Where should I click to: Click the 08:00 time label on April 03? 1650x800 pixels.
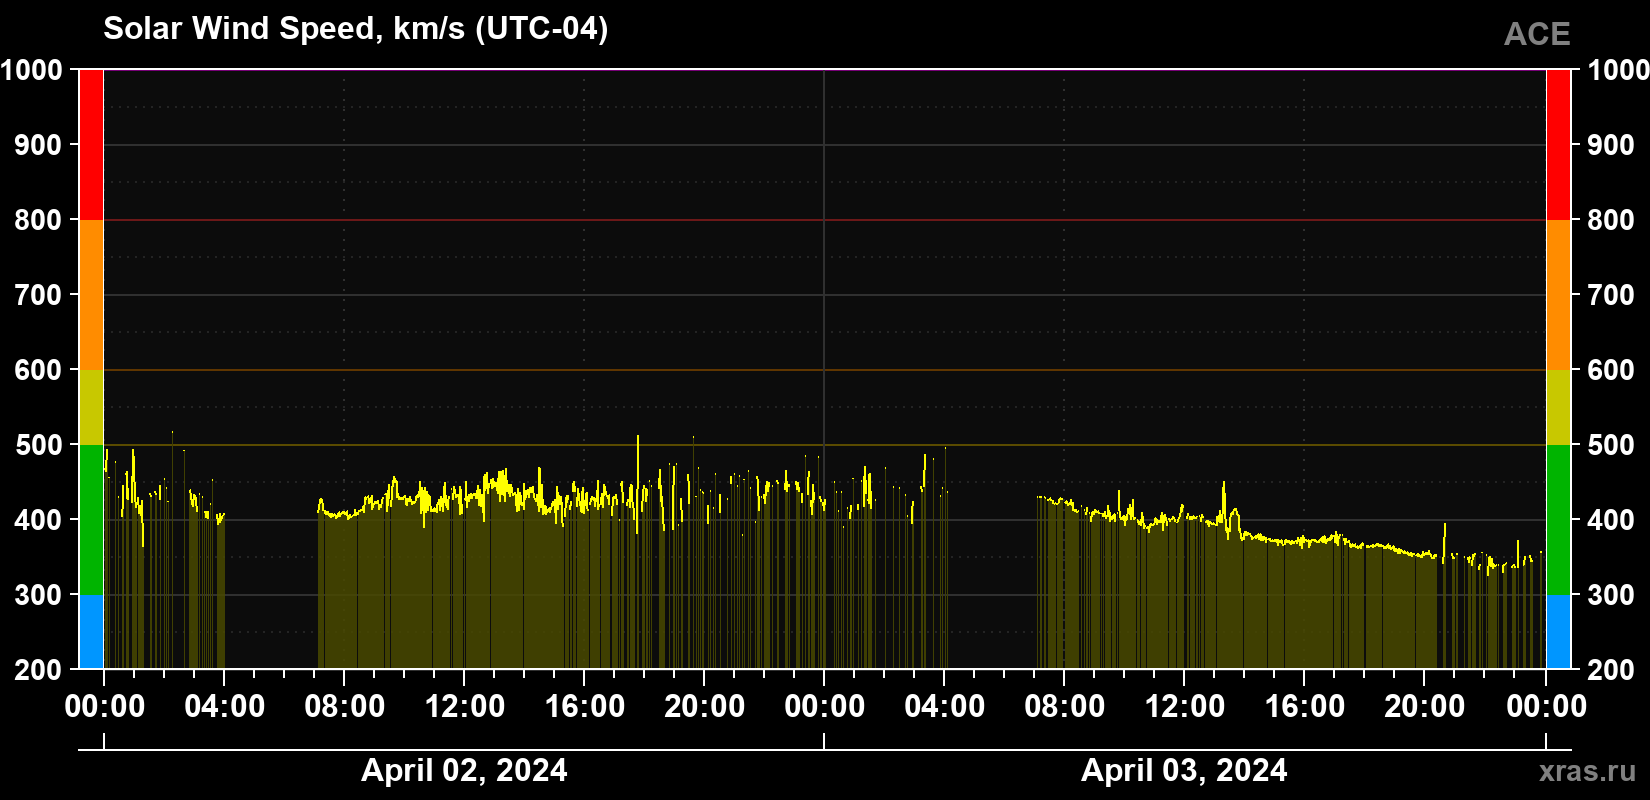pos(1065,707)
